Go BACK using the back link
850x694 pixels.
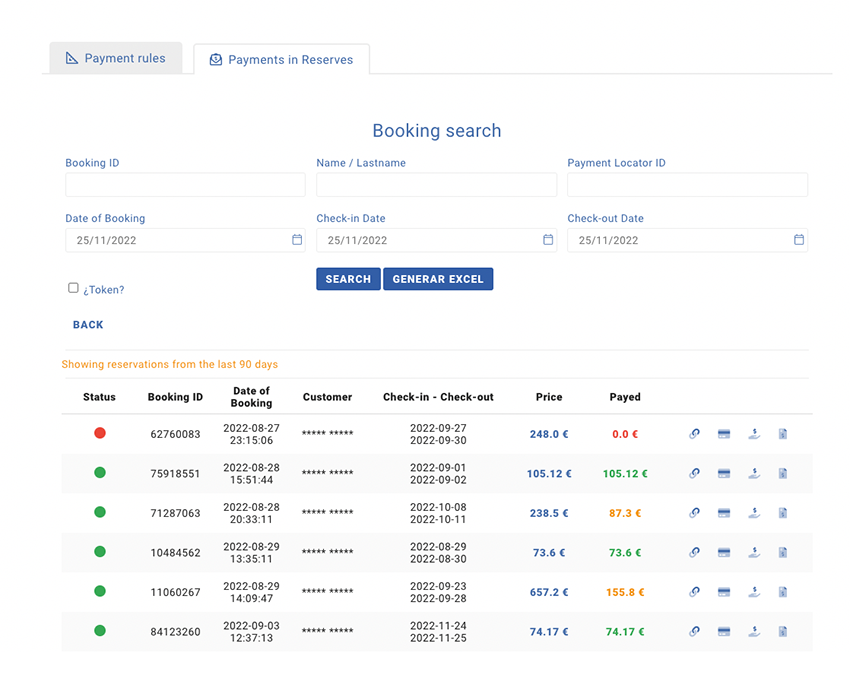pos(88,325)
